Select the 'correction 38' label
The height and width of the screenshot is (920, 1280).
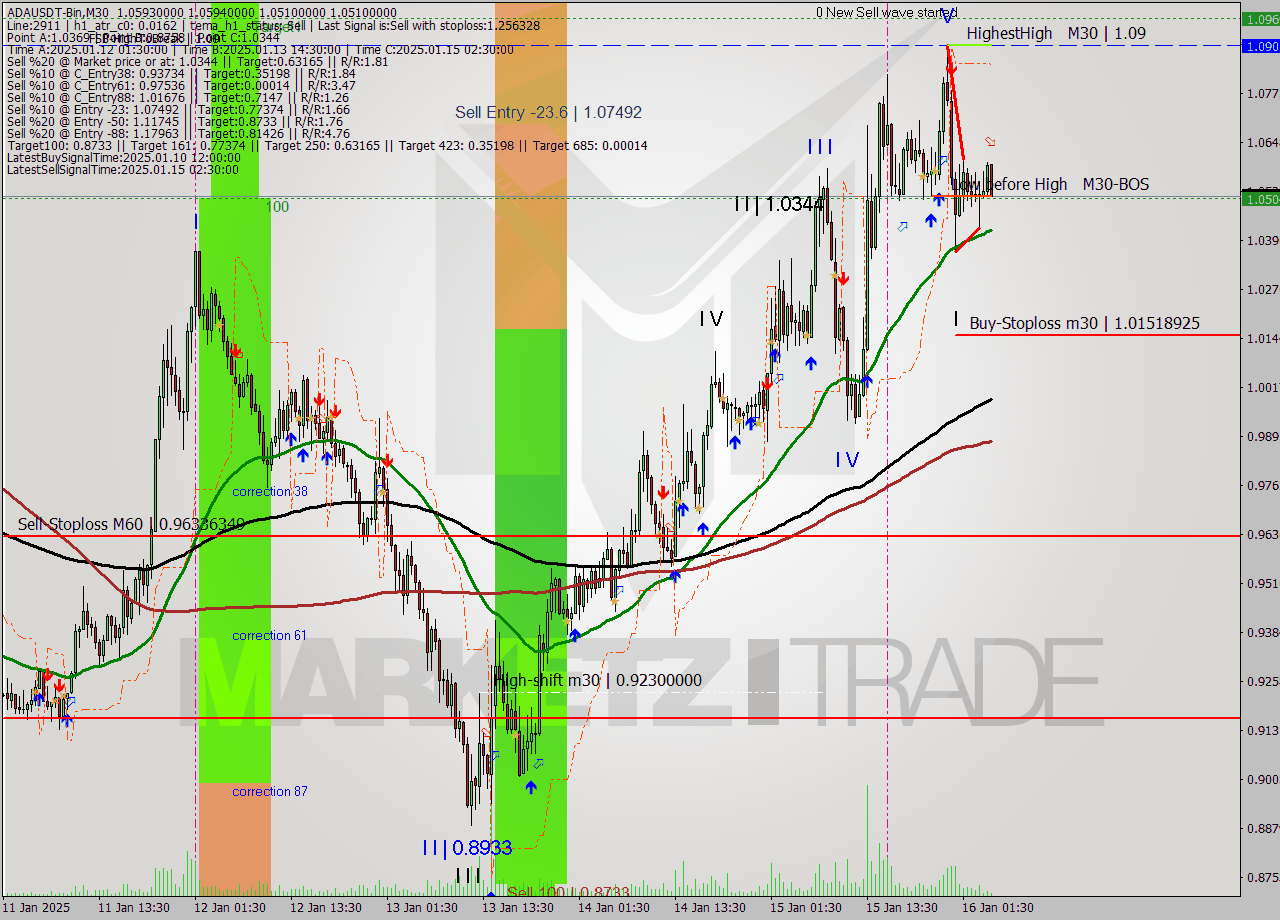[x=270, y=492]
